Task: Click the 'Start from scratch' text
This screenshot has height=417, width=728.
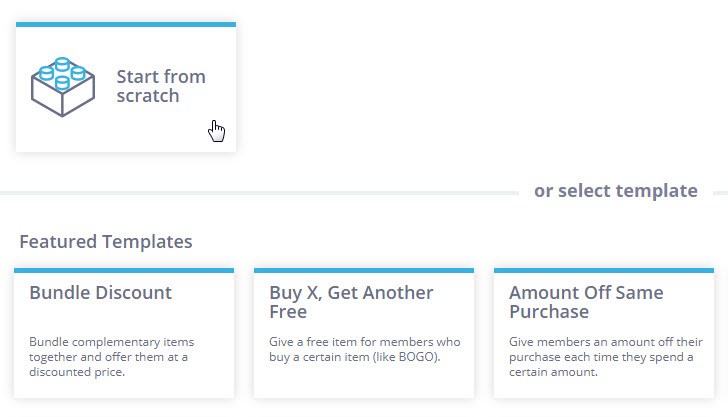Action: pyautogui.click(x=161, y=86)
